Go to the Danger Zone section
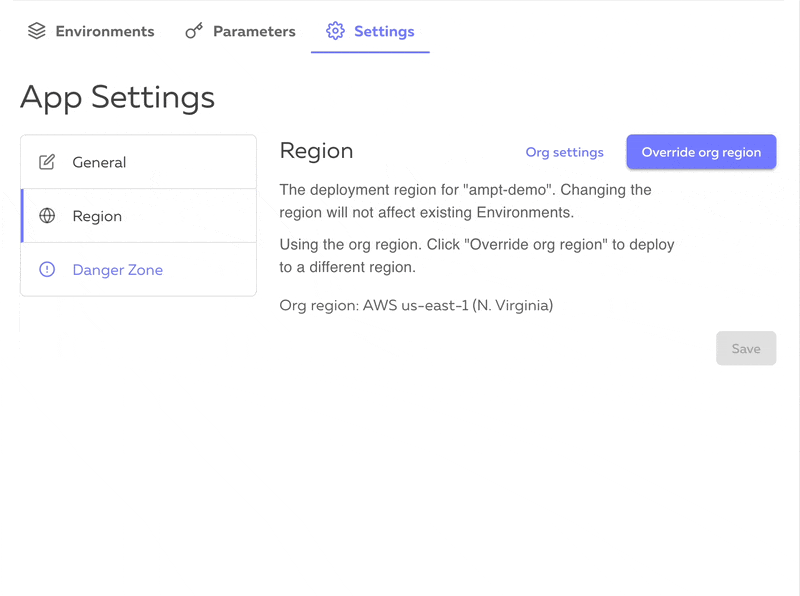The width and height of the screenshot is (800, 596). [x=138, y=269]
